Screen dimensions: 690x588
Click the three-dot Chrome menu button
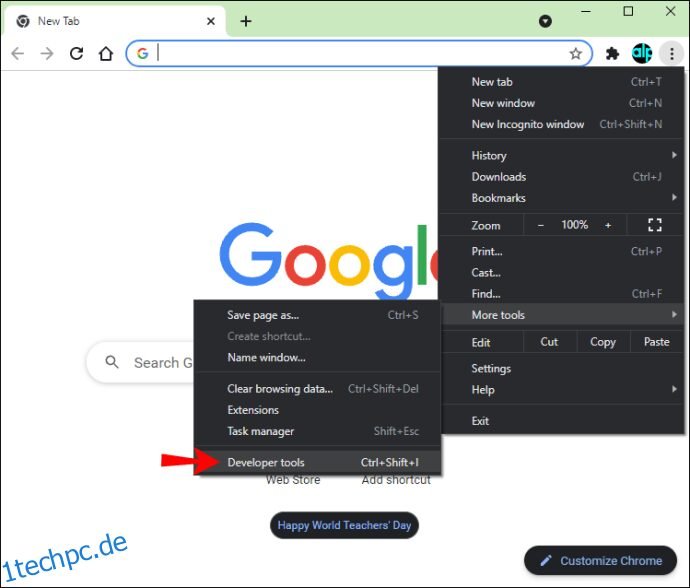[672, 54]
